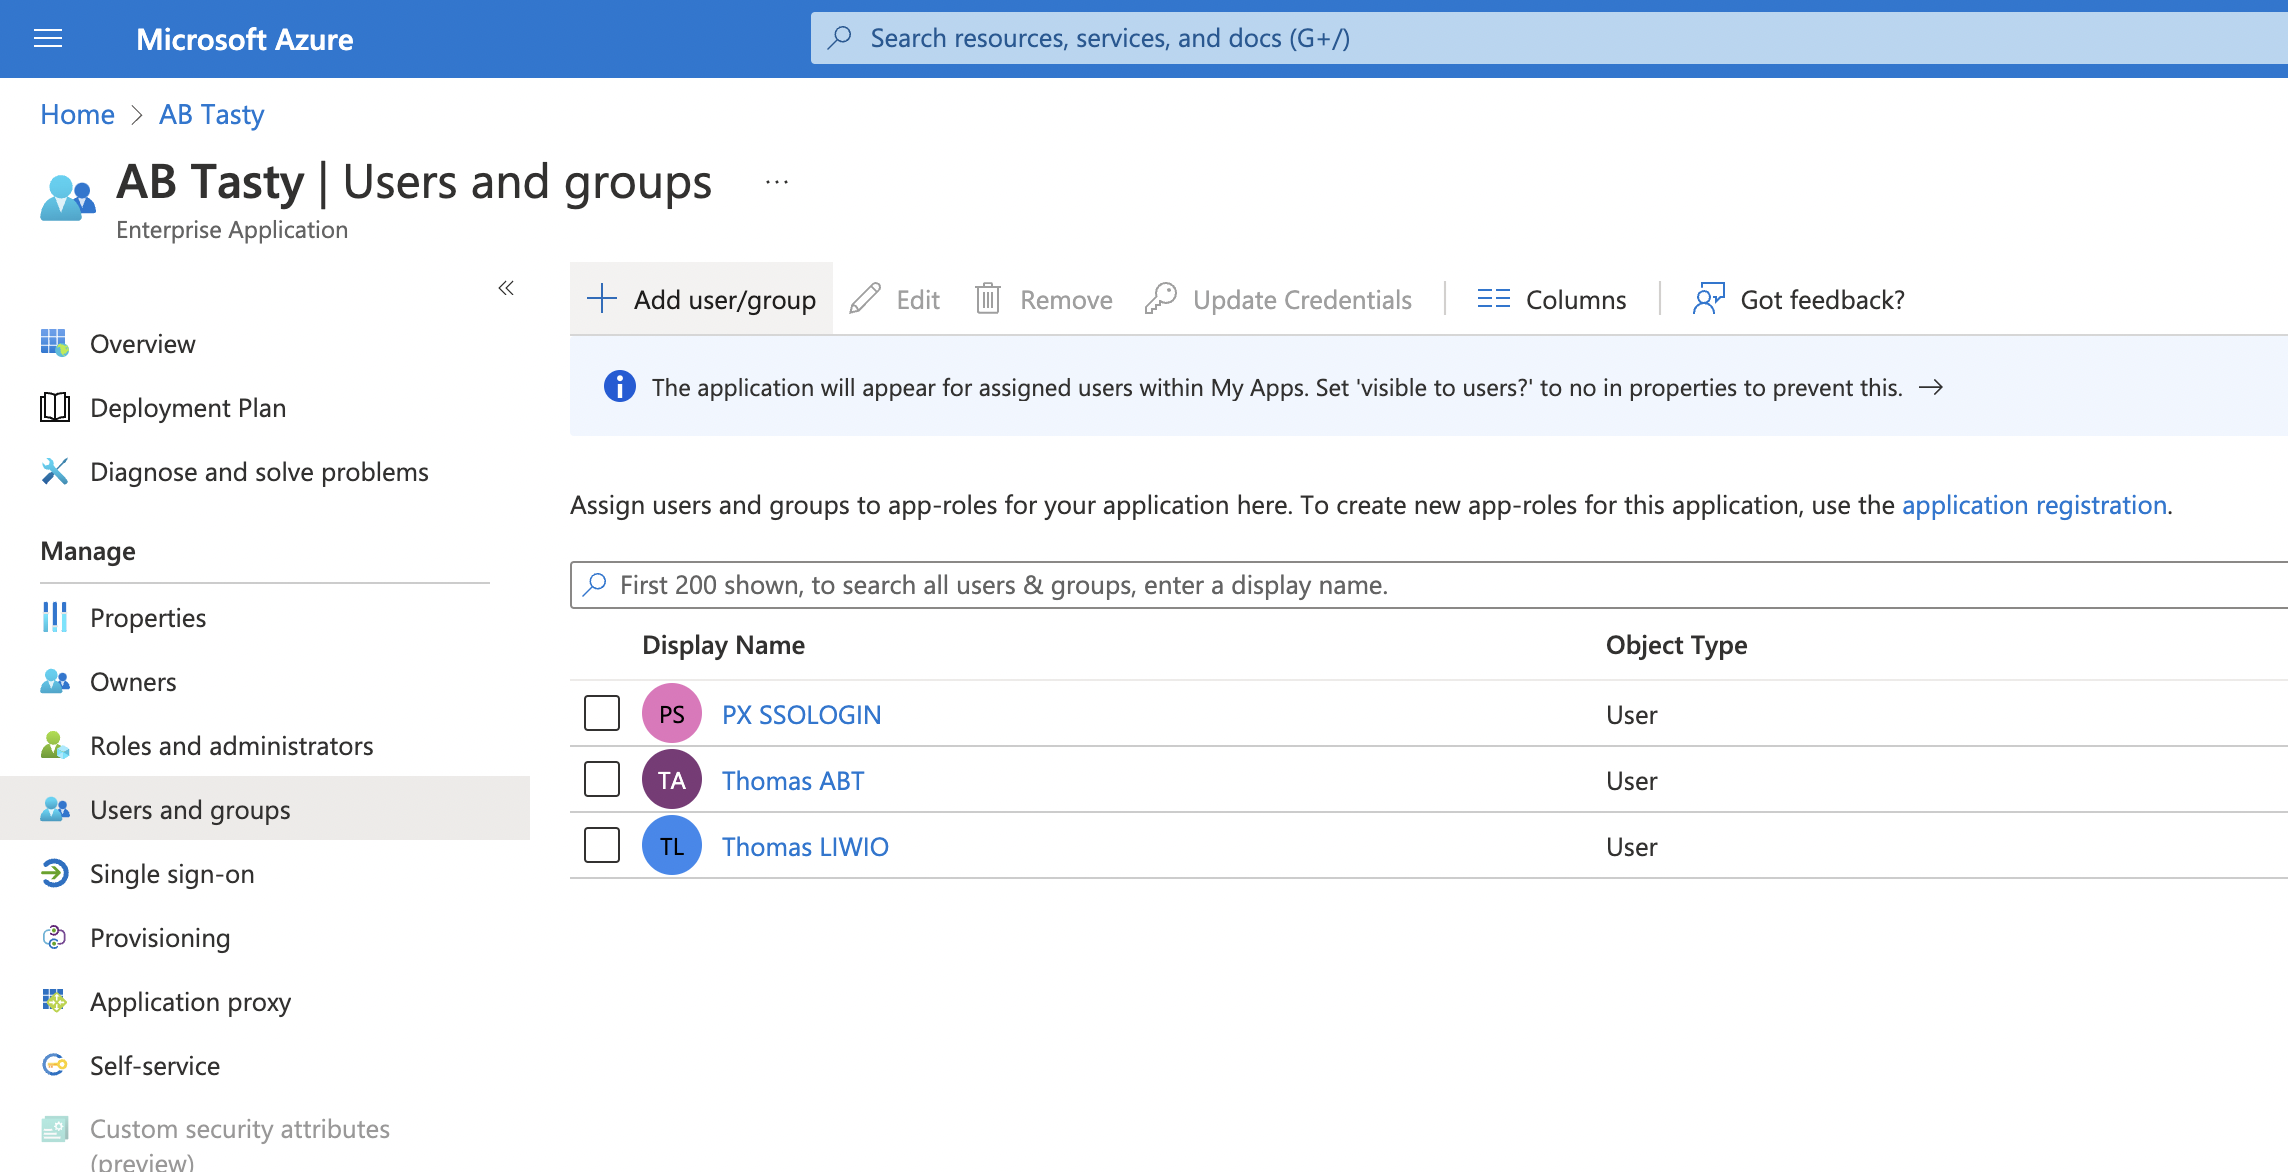
Task: Click the Microsoft Azure title
Action: (x=244, y=39)
